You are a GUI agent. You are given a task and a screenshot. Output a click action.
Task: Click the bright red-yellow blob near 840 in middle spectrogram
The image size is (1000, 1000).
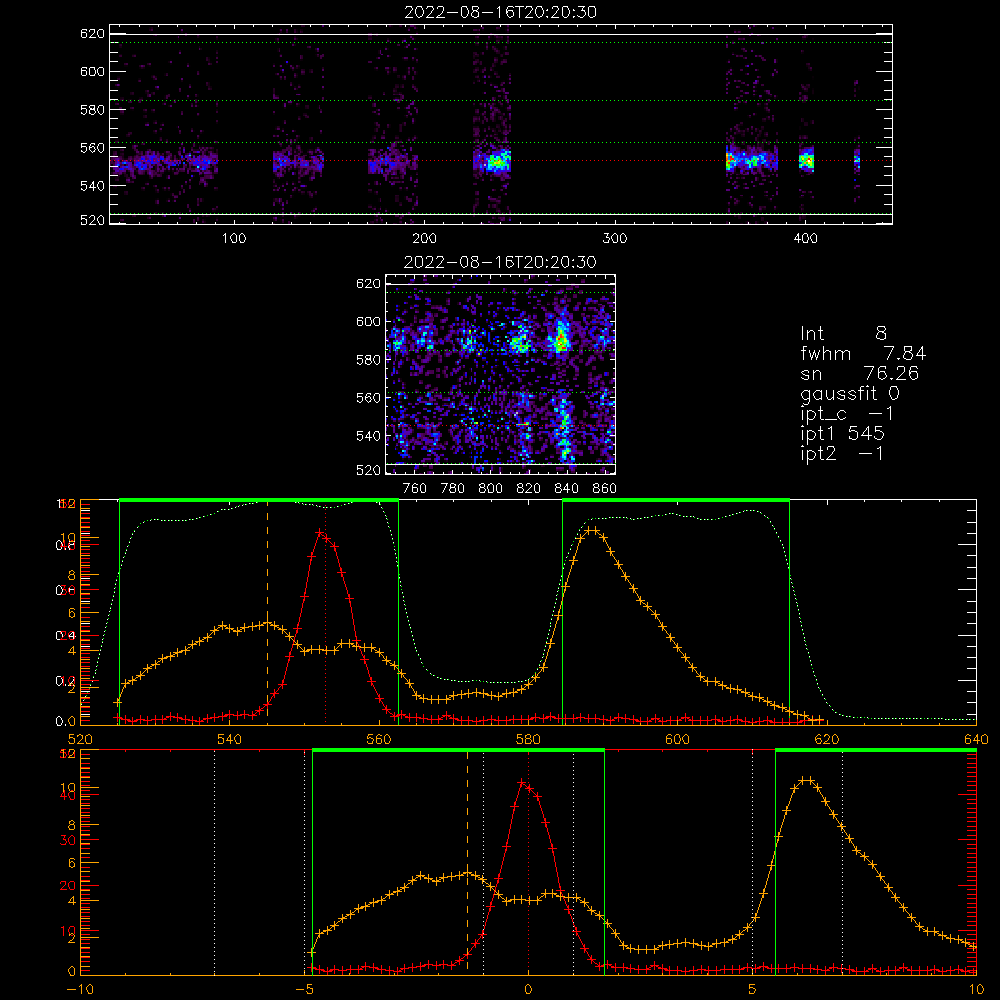(x=561, y=339)
